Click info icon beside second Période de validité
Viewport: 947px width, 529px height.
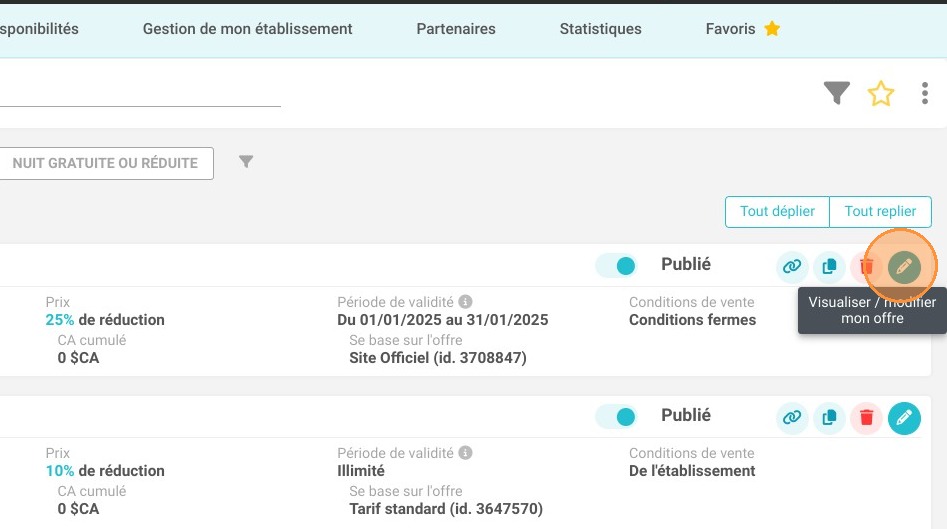click(465, 452)
